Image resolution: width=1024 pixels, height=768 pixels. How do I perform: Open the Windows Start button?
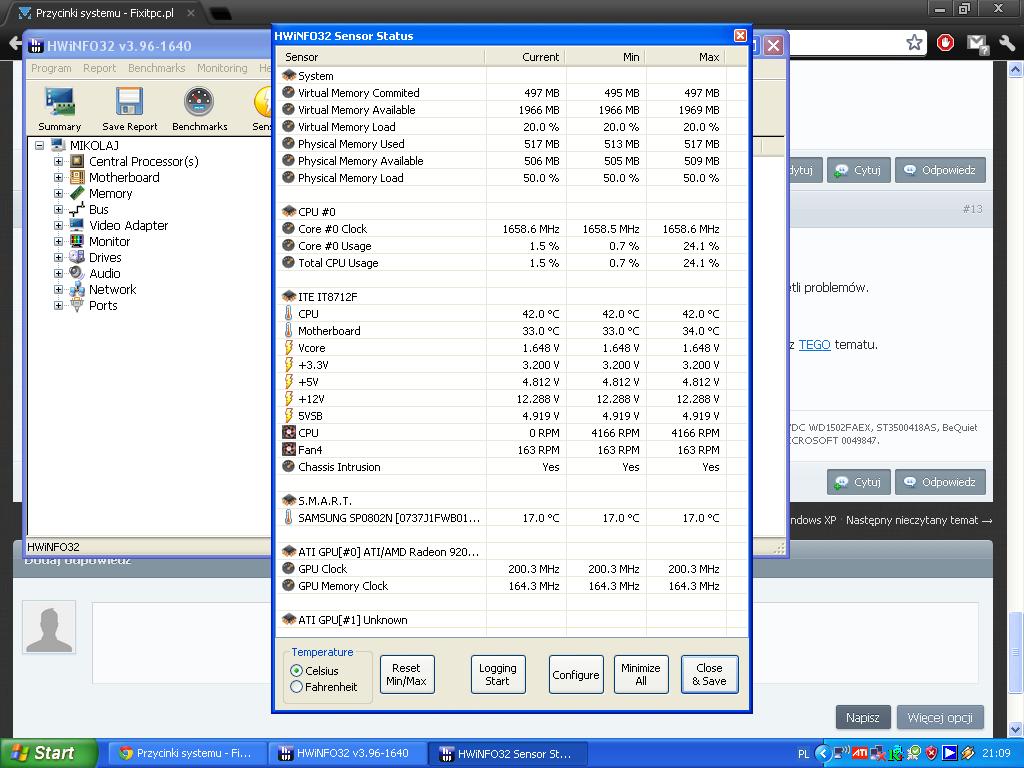[x=49, y=753]
